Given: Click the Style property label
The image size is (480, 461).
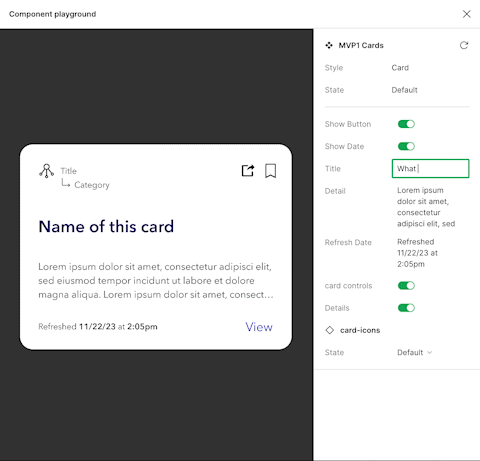Looking at the screenshot, I should coord(334,68).
